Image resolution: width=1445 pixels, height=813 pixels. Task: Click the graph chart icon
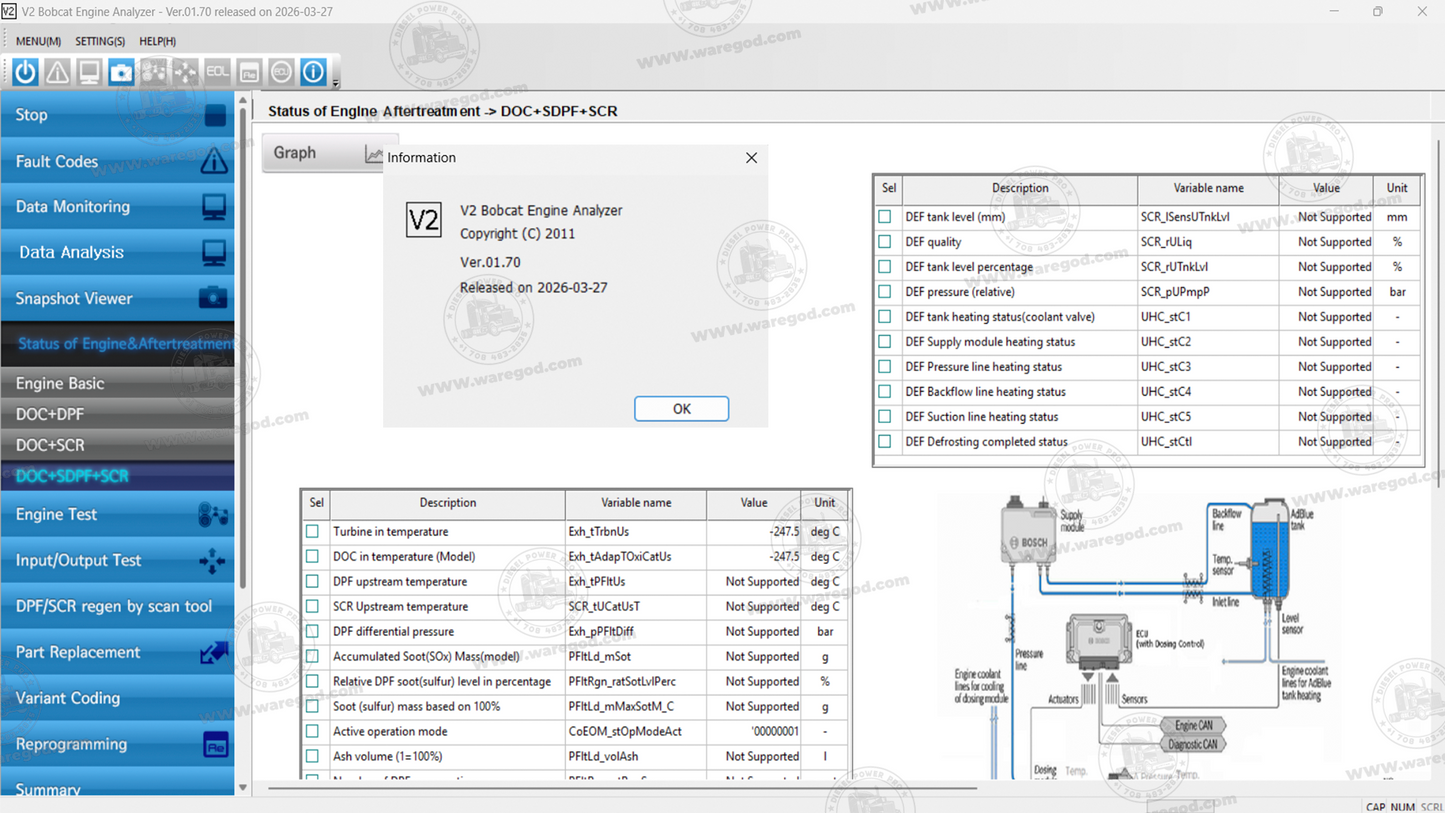click(374, 153)
